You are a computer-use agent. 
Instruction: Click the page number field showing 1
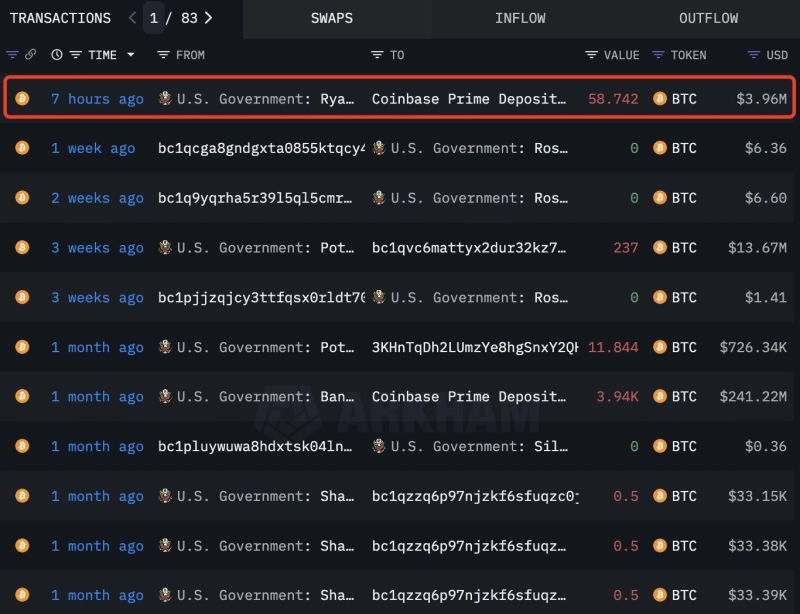[x=153, y=18]
